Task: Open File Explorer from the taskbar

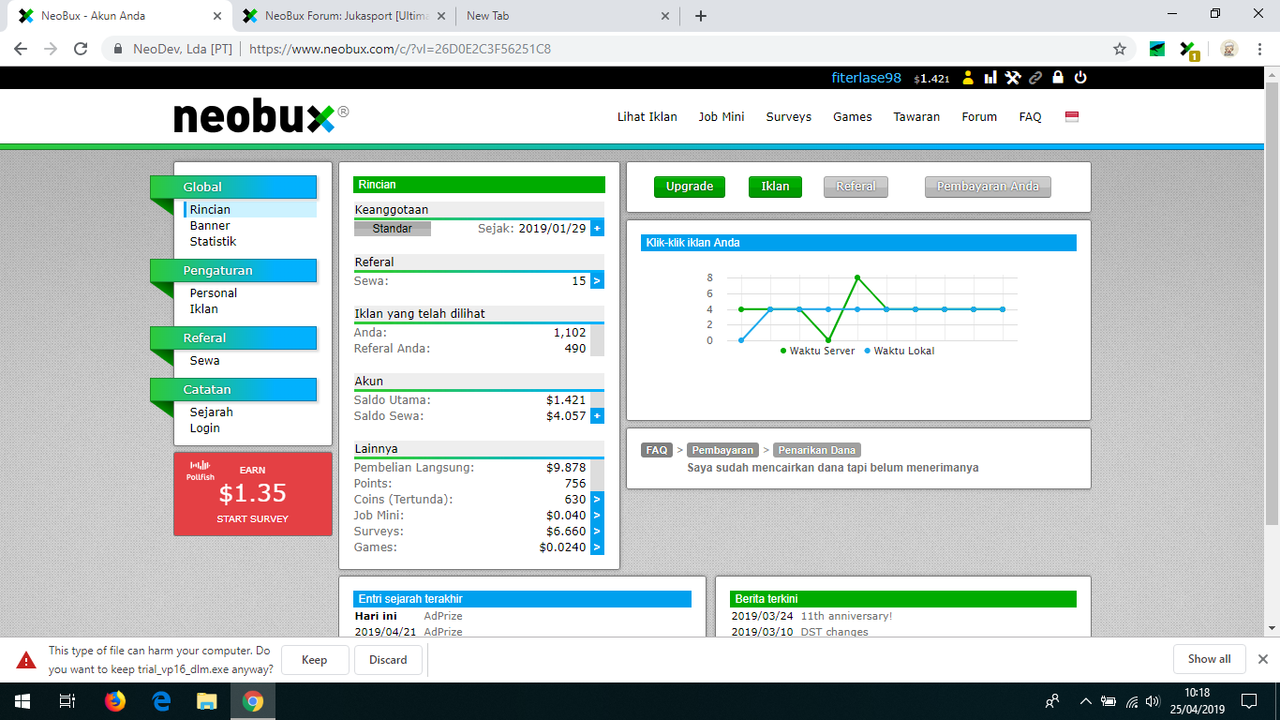Action: pos(207,701)
